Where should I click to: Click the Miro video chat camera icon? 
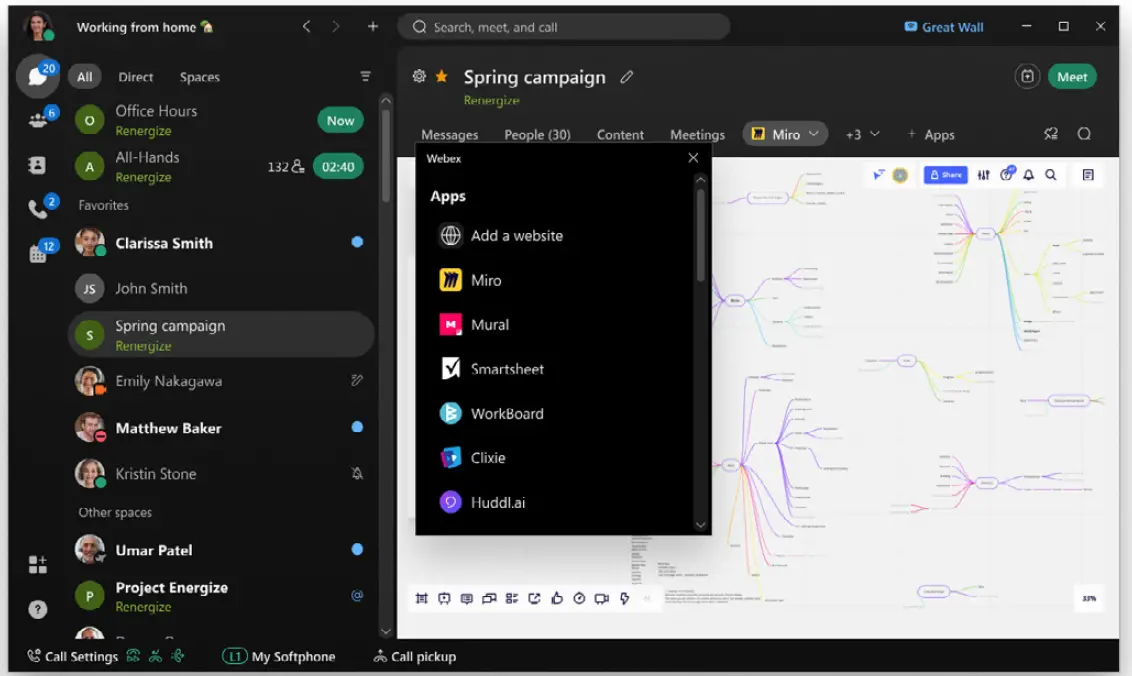pyautogui.click(x=601, y=598)
